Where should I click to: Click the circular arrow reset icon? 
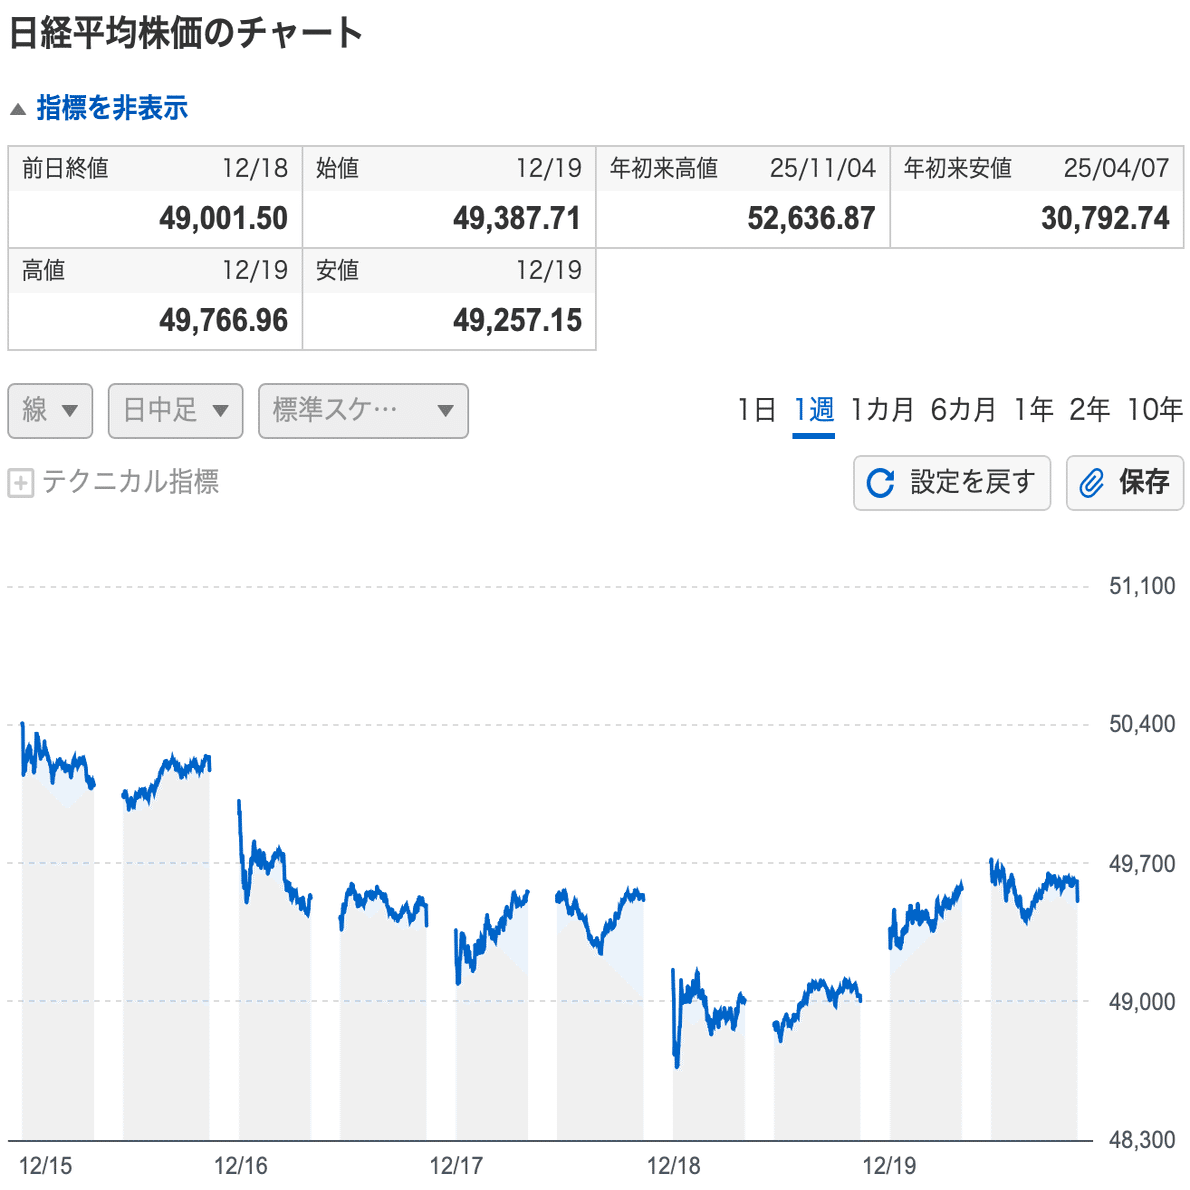pos(880,483)
